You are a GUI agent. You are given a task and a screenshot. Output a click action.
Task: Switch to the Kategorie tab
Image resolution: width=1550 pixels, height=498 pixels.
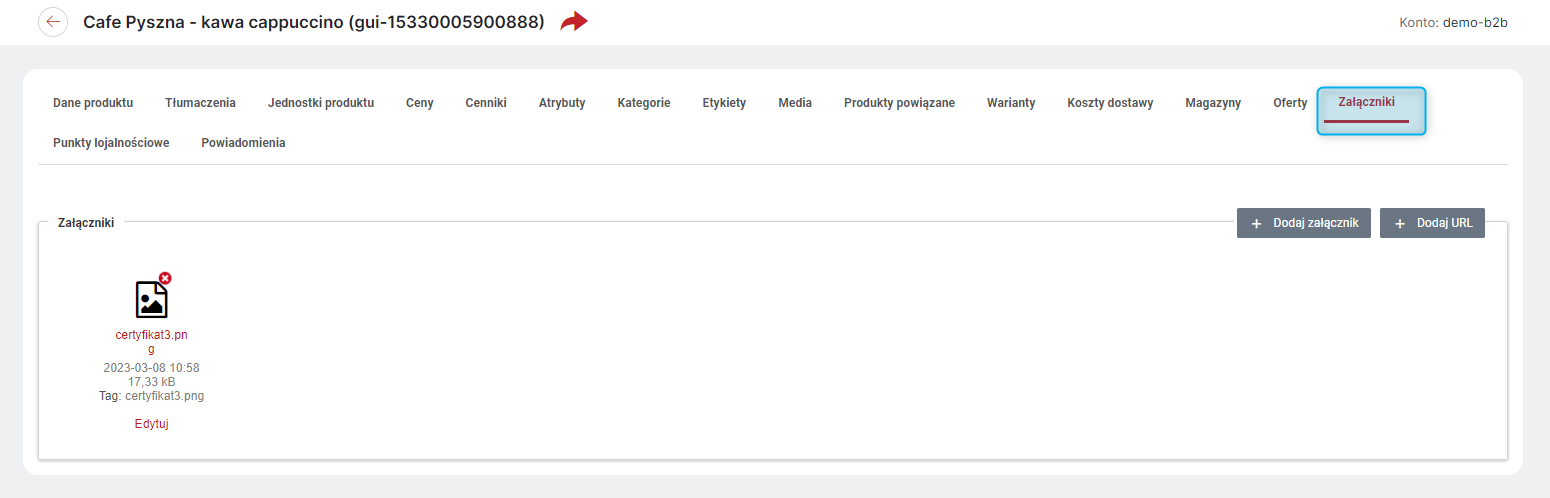(644, 103)
